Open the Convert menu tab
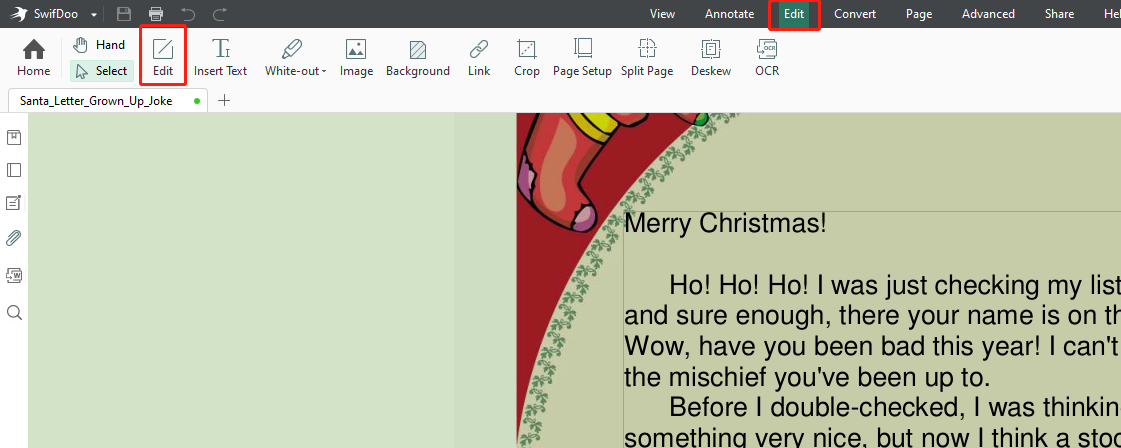This screenshot has height=448, width=1121. click(x=854, y=14)
